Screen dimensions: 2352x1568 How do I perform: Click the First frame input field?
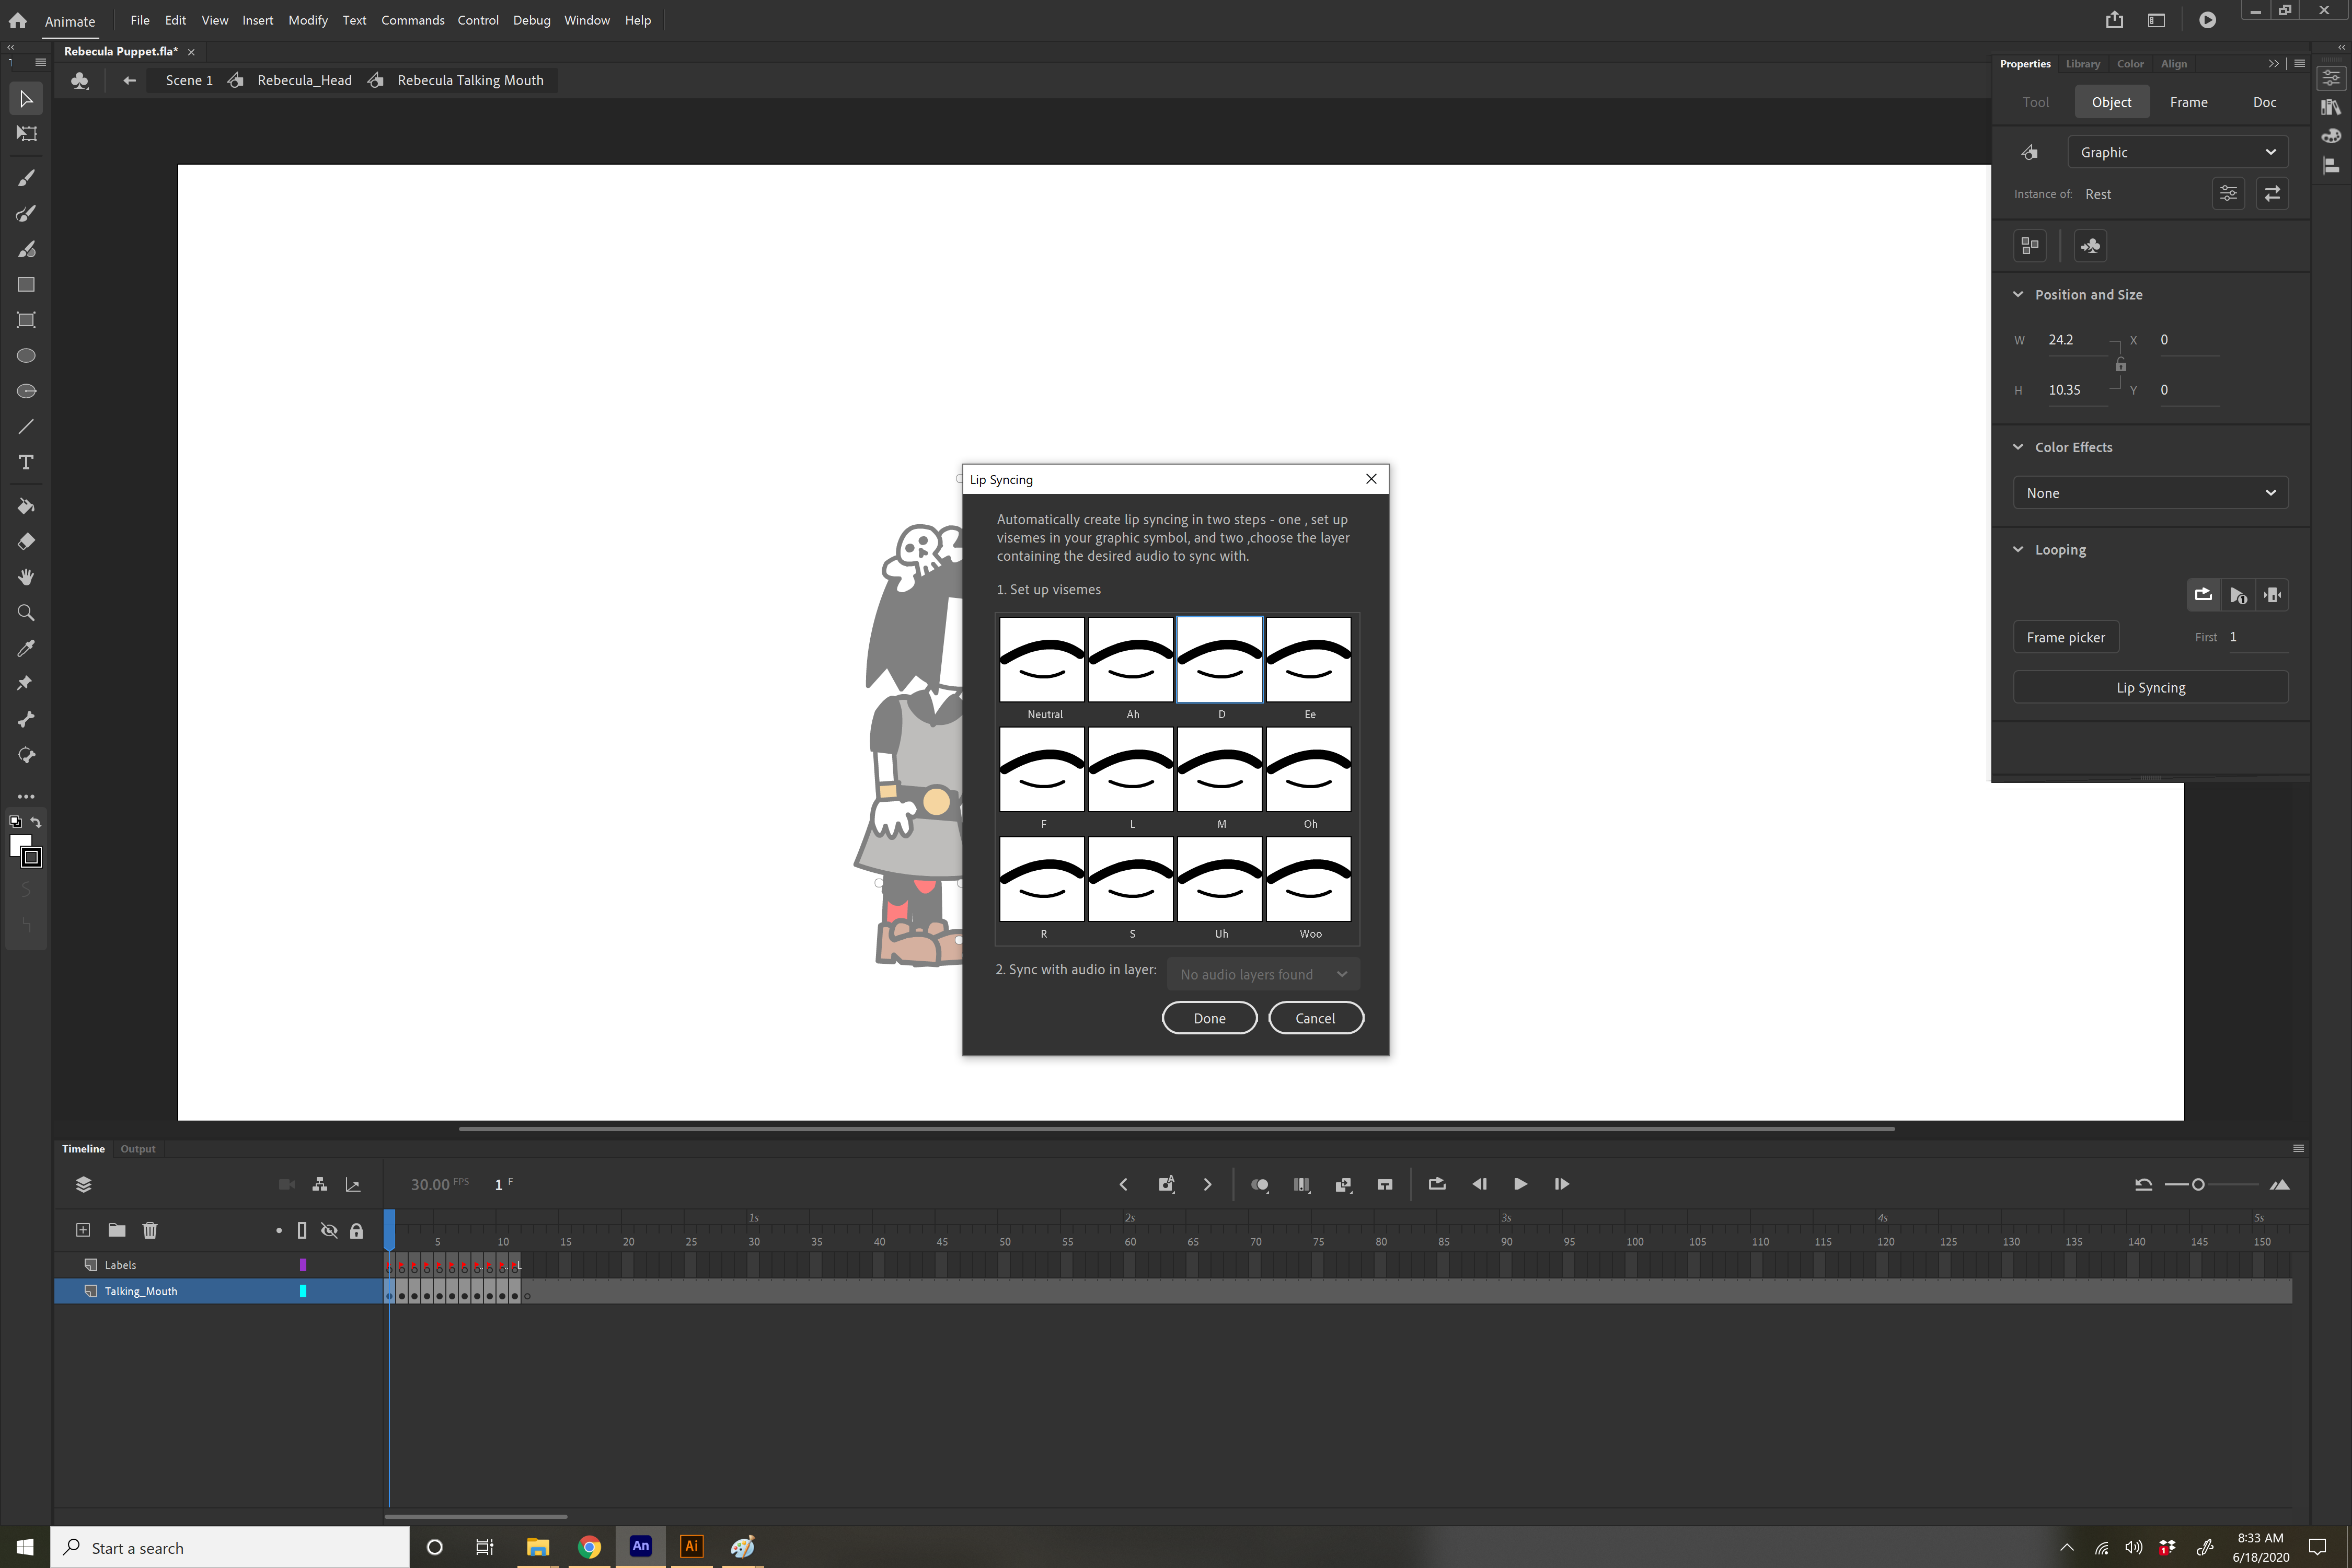pyautogui.click(x=2258, y=637)
